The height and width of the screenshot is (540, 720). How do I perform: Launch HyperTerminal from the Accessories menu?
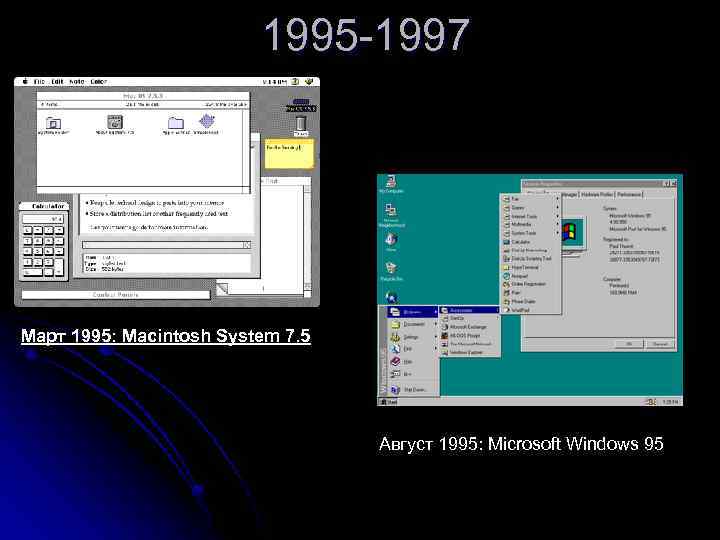(x=530, y=267)
